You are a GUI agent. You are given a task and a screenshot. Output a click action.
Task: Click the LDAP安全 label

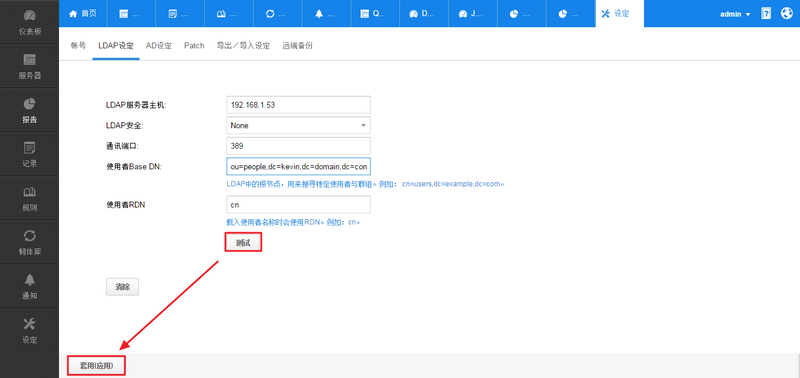click(124, 125)
